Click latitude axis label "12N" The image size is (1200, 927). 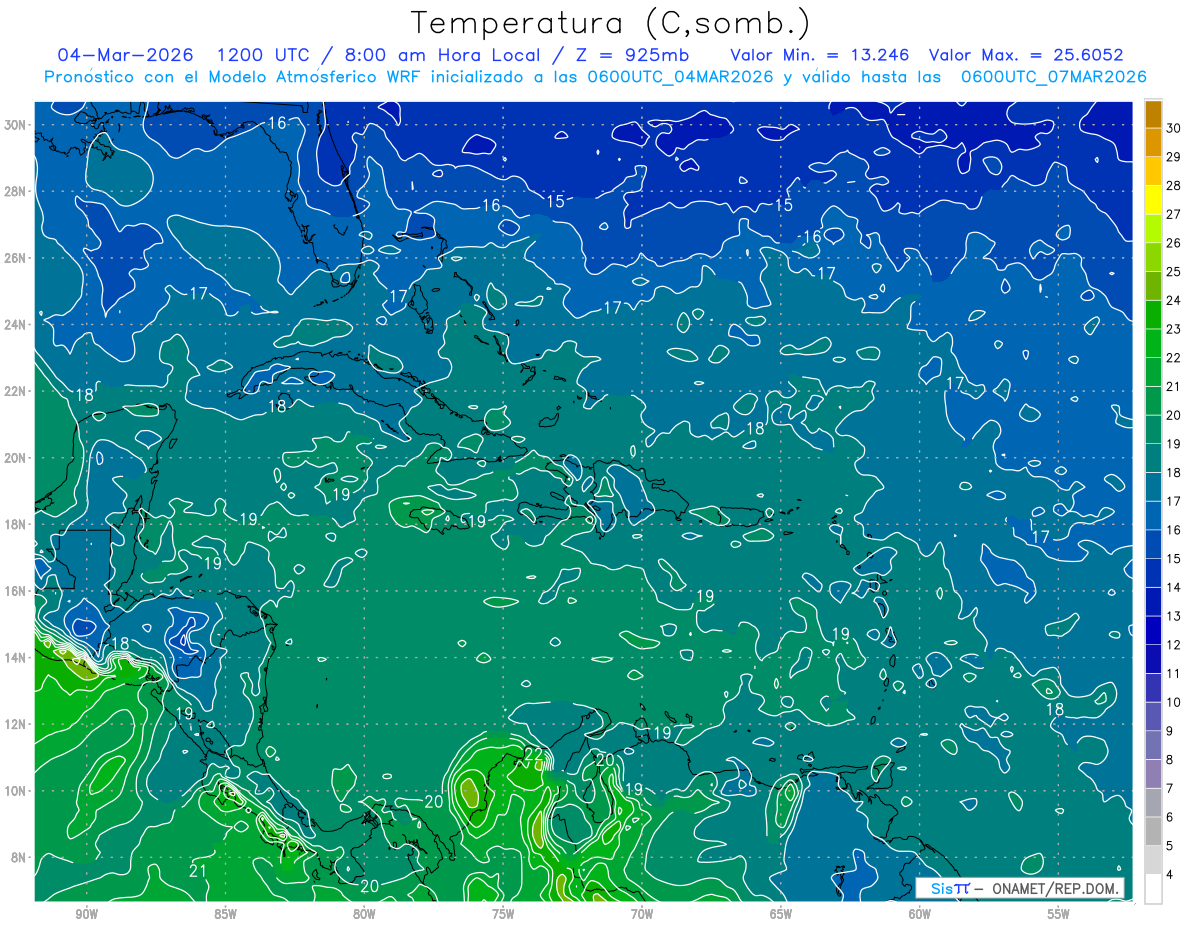16,724
